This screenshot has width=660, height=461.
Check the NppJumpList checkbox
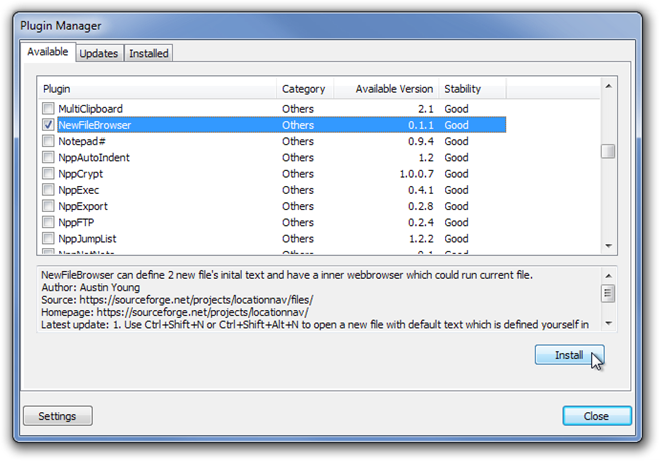point(48,238)
